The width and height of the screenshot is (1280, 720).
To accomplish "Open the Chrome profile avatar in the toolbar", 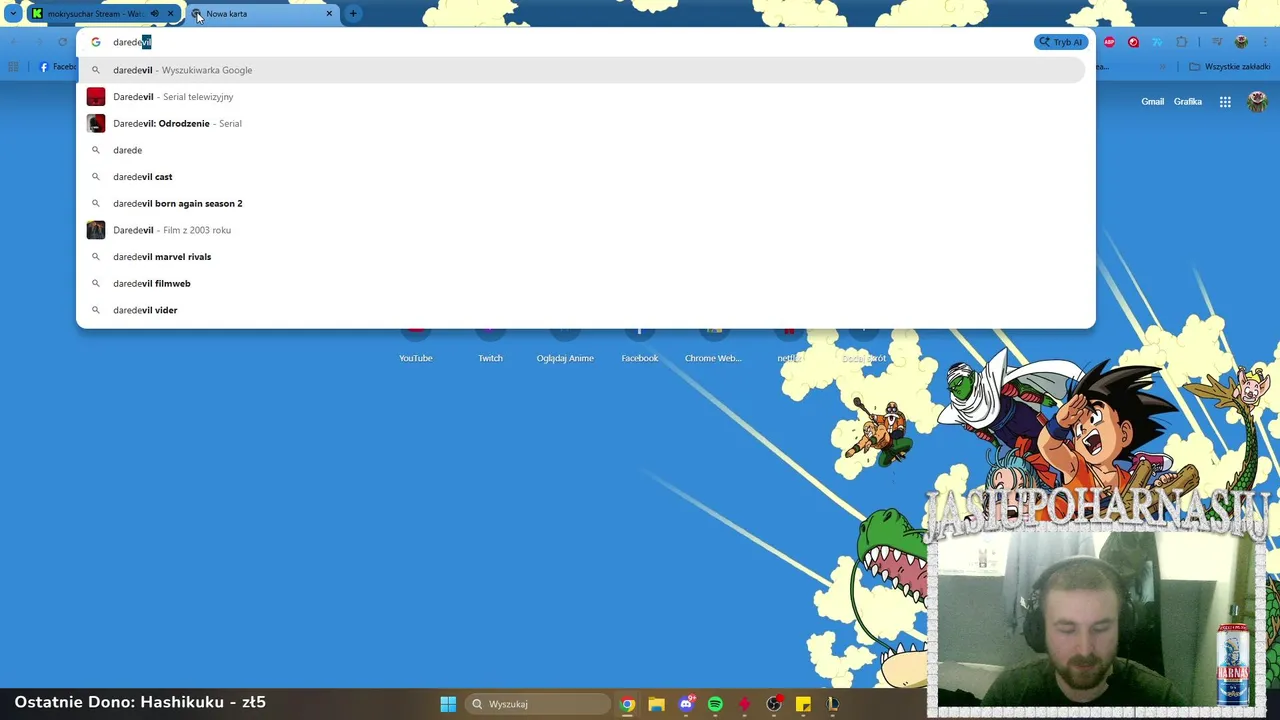I will [1241, 42].
